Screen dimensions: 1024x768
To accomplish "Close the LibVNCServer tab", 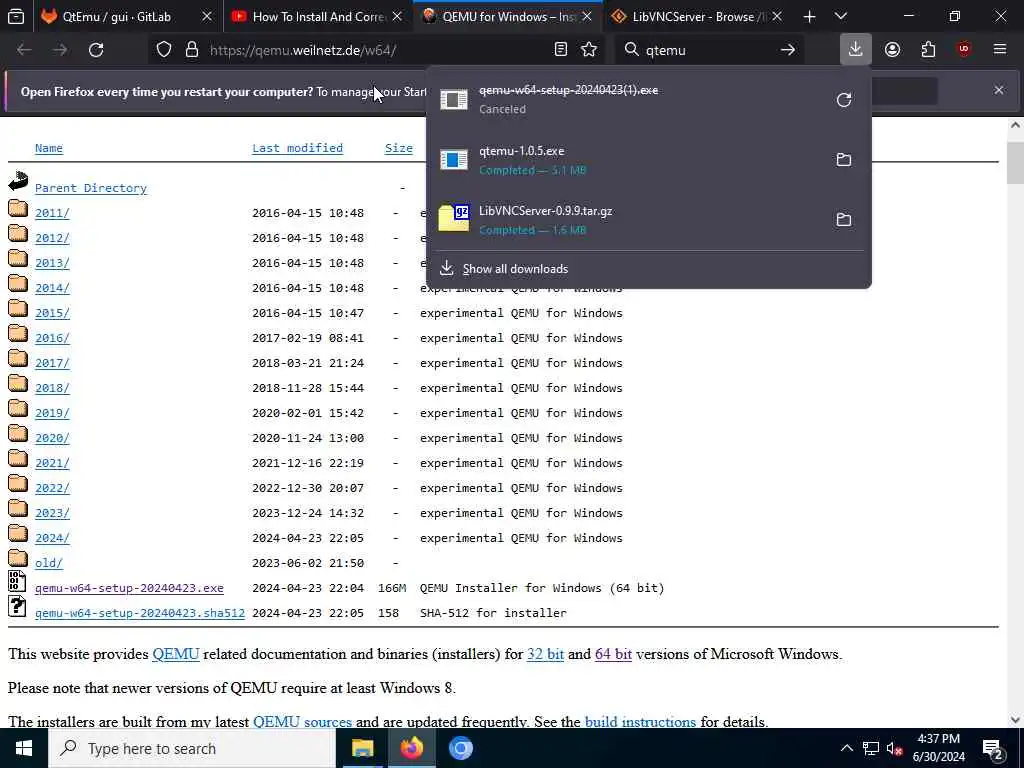I will tap(777, 17).
